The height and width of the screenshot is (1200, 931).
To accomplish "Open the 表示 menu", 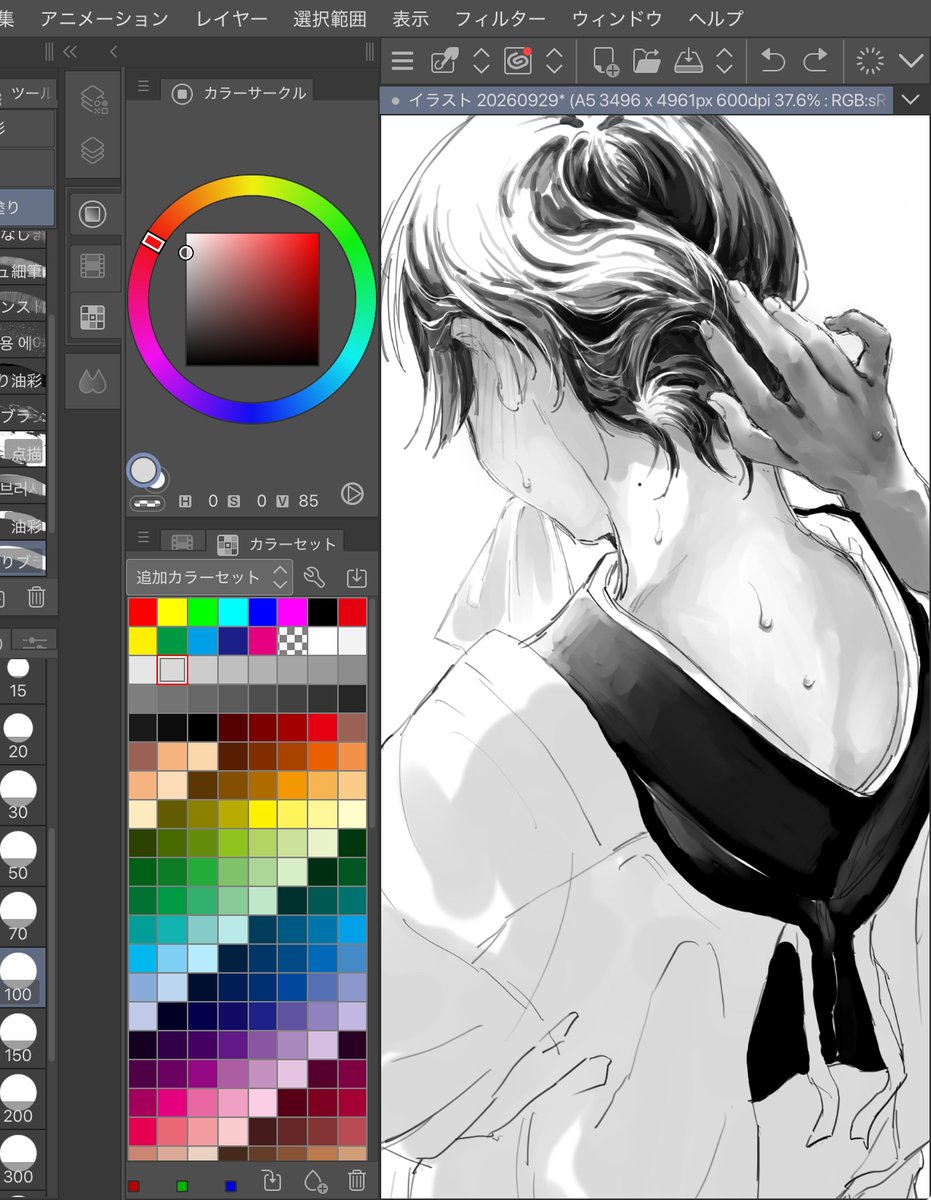I will (410, 18).
